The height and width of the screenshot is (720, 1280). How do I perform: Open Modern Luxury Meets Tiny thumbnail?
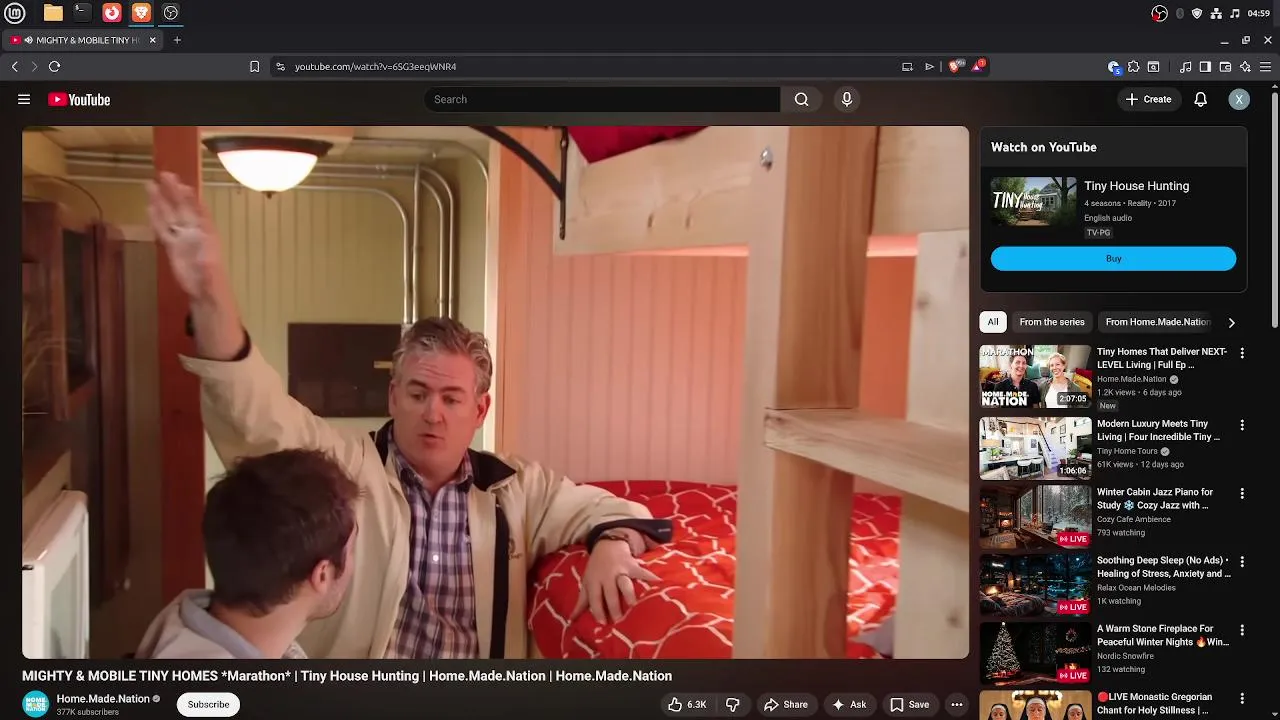pos(1035,448)
